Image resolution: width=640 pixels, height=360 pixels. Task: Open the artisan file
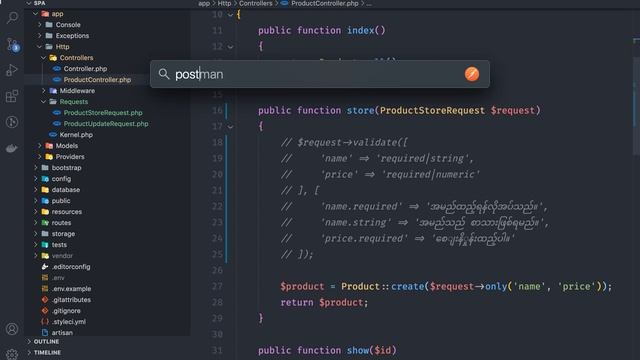pos(62,333)
